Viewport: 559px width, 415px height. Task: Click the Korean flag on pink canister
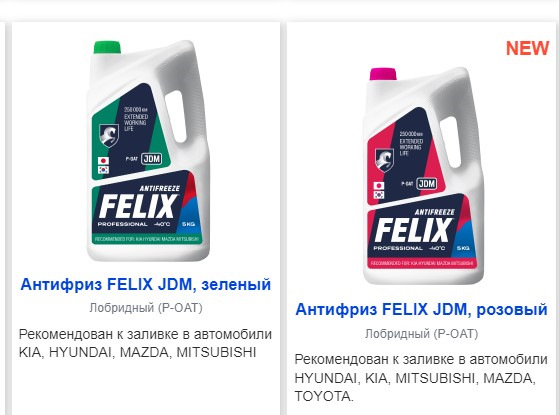(379, 195)
